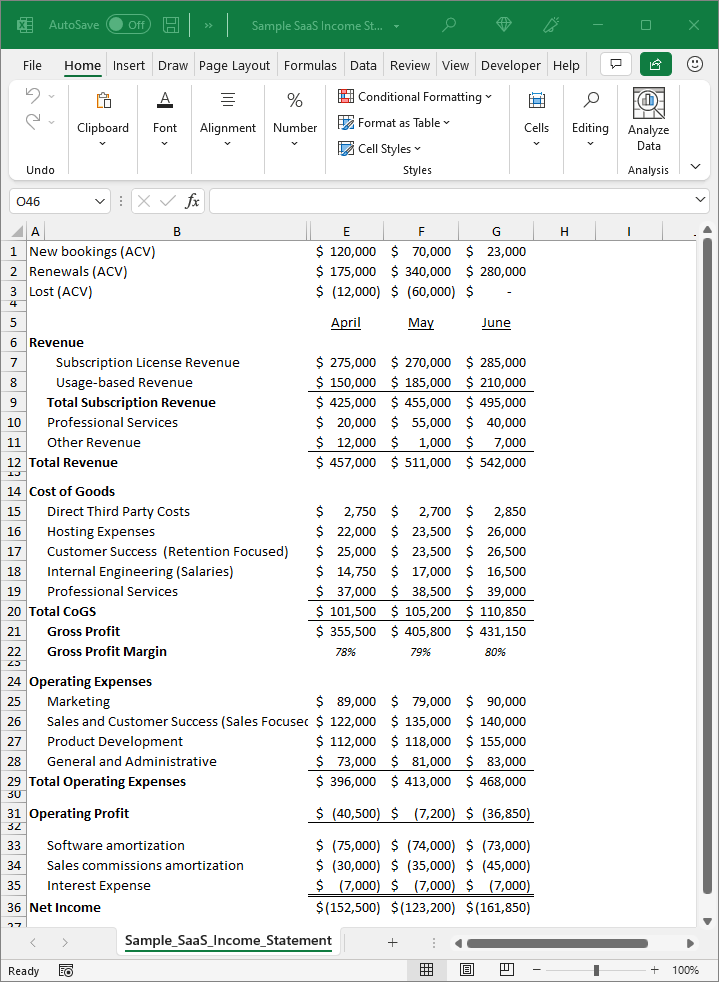
Task: Open the Redo history dropdown arrow
Action: click(51, 122)
